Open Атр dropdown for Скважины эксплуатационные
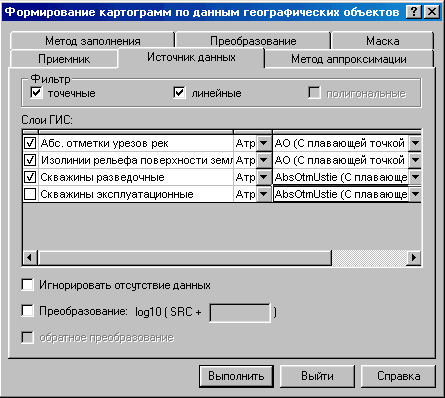The image size is (445, 398). [x=264, y=194]
